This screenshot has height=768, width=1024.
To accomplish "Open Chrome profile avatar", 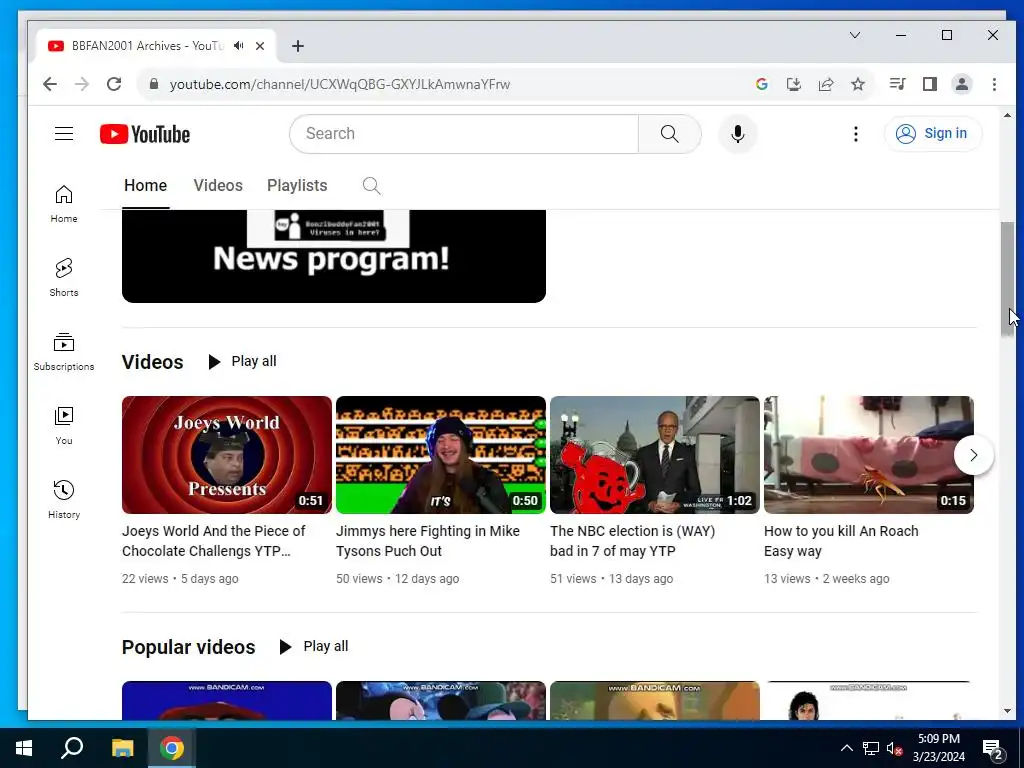I will coord(962,84).
